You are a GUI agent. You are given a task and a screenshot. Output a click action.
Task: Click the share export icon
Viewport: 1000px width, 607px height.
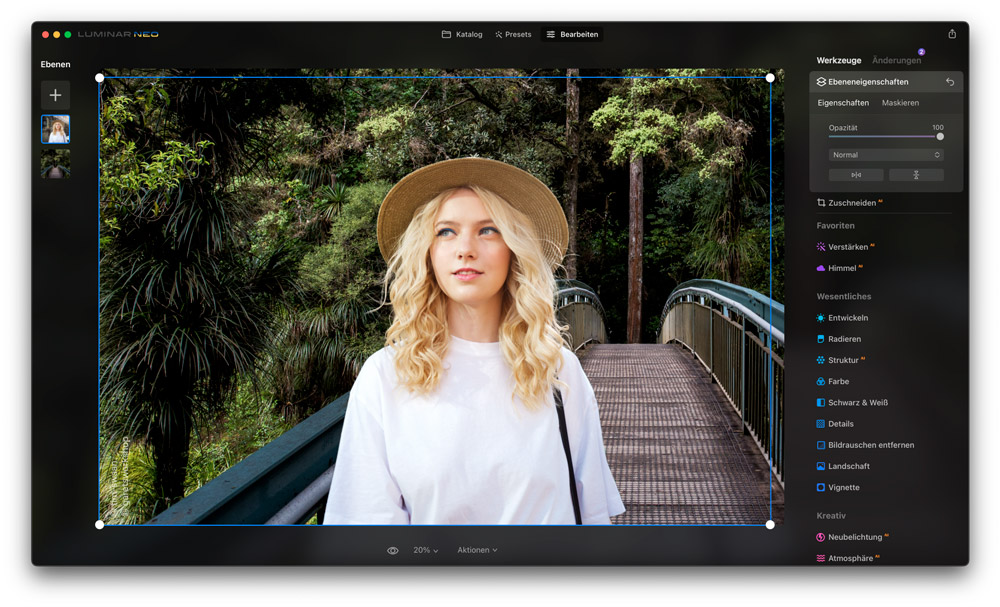952,34
